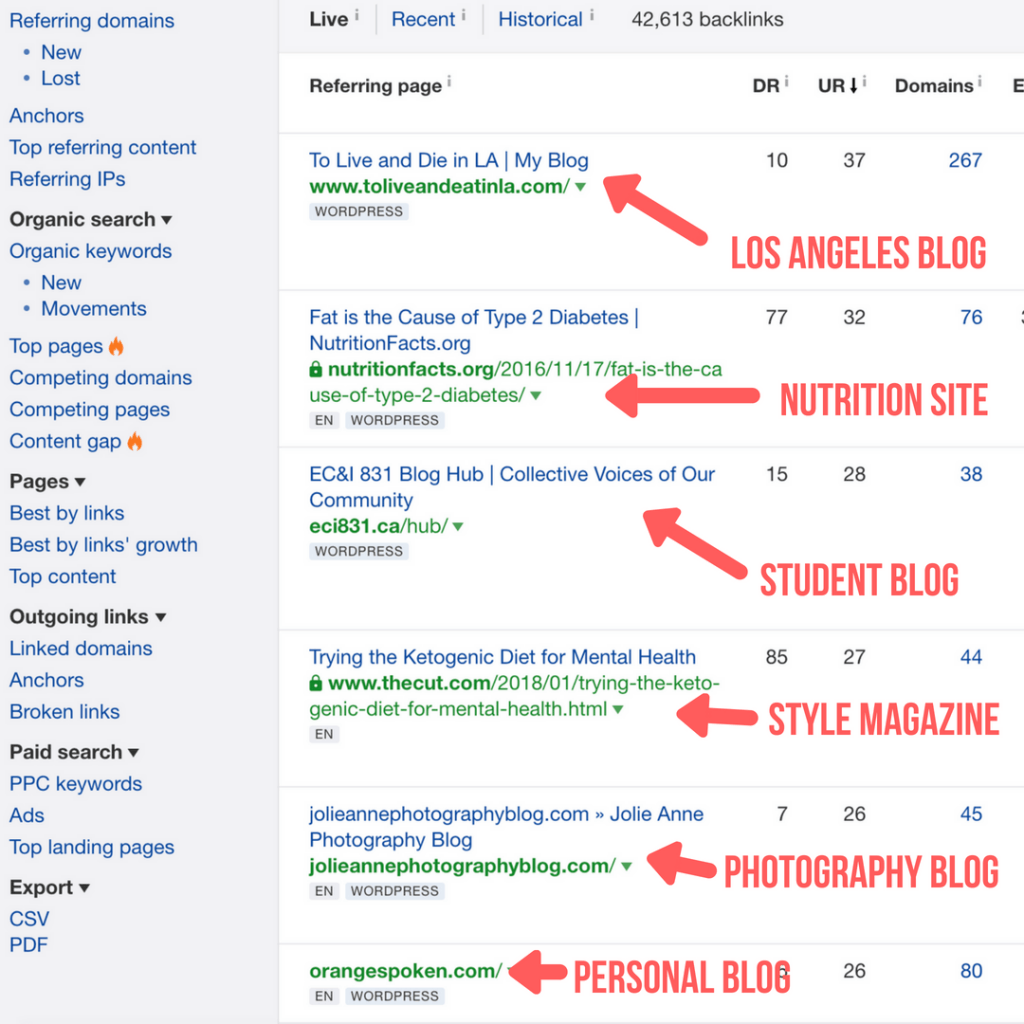Collapse the Paid search section
Viewport: 1024px width, 1024px height.
pos(74,752)
